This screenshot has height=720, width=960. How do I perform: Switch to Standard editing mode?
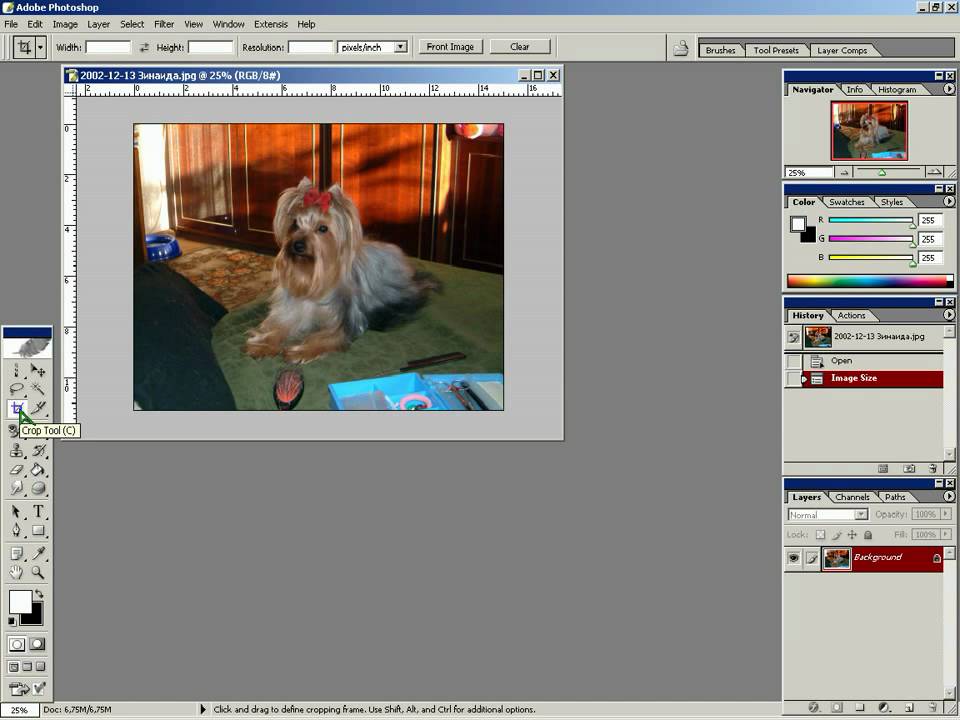[x=17, y=644]
